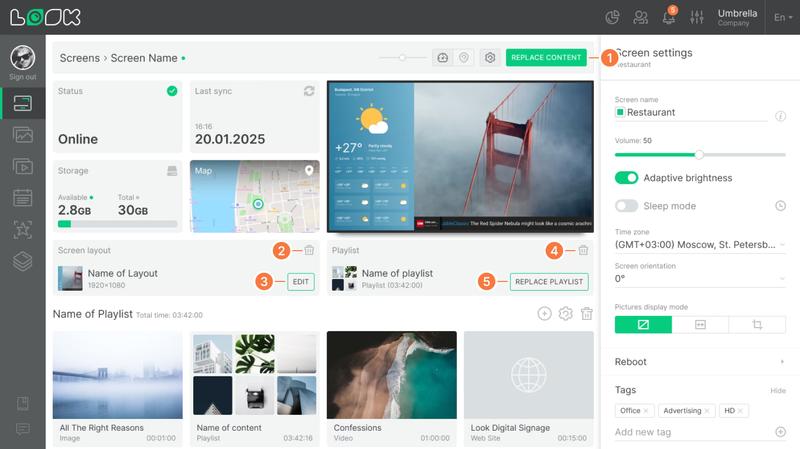Viewport: 800px width, 449px height.
Task: Click Hide next to Tags
Action: pos(778,391)
